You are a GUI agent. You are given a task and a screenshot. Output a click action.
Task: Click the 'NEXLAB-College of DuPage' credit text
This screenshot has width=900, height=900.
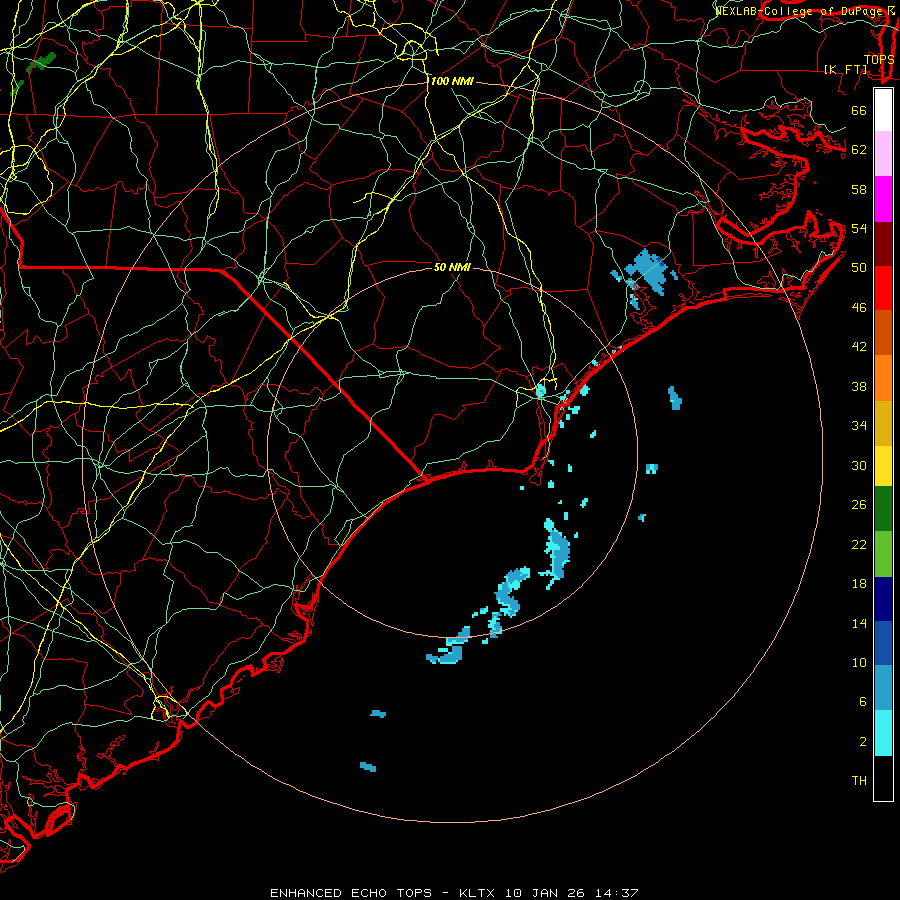coord(798,11)
